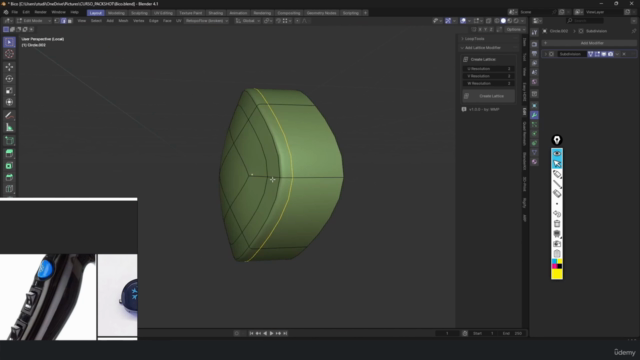This screenshot has width=640, height=360.
Task: Play the animation in the timeline
Action: click(x=271, y=333)
